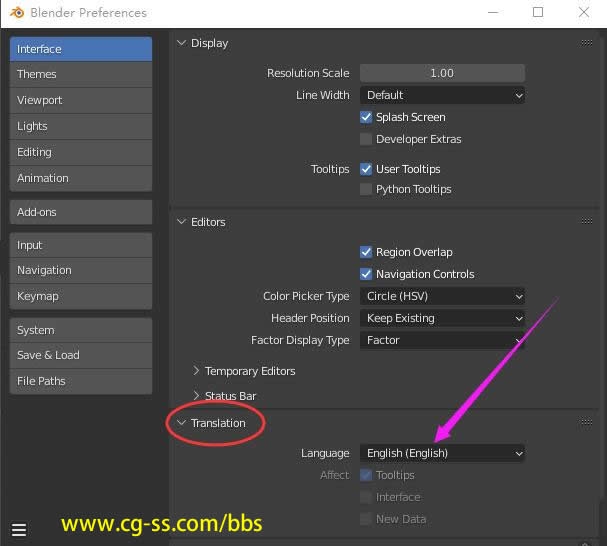Click the Translation panel drag grip dots

point(587,423)
